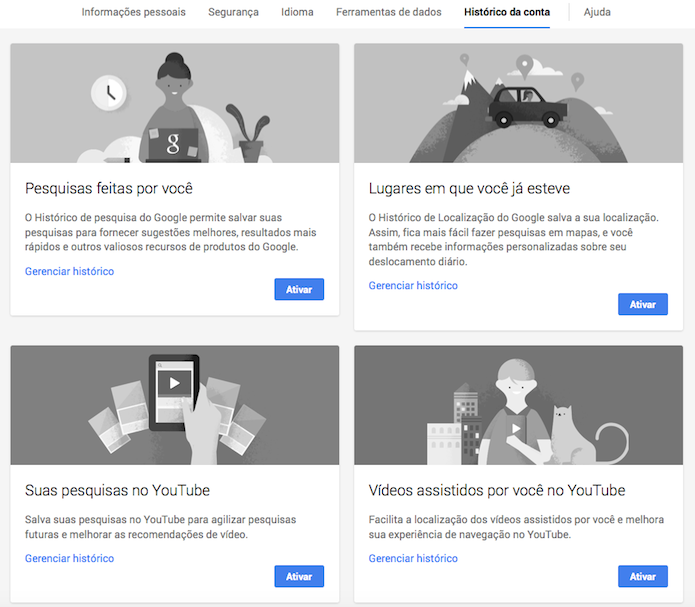Image resolution: width=695 pixels, height=607 pixels.
Task: Open the Informações pessoais tab
Action: click(133, 12)
